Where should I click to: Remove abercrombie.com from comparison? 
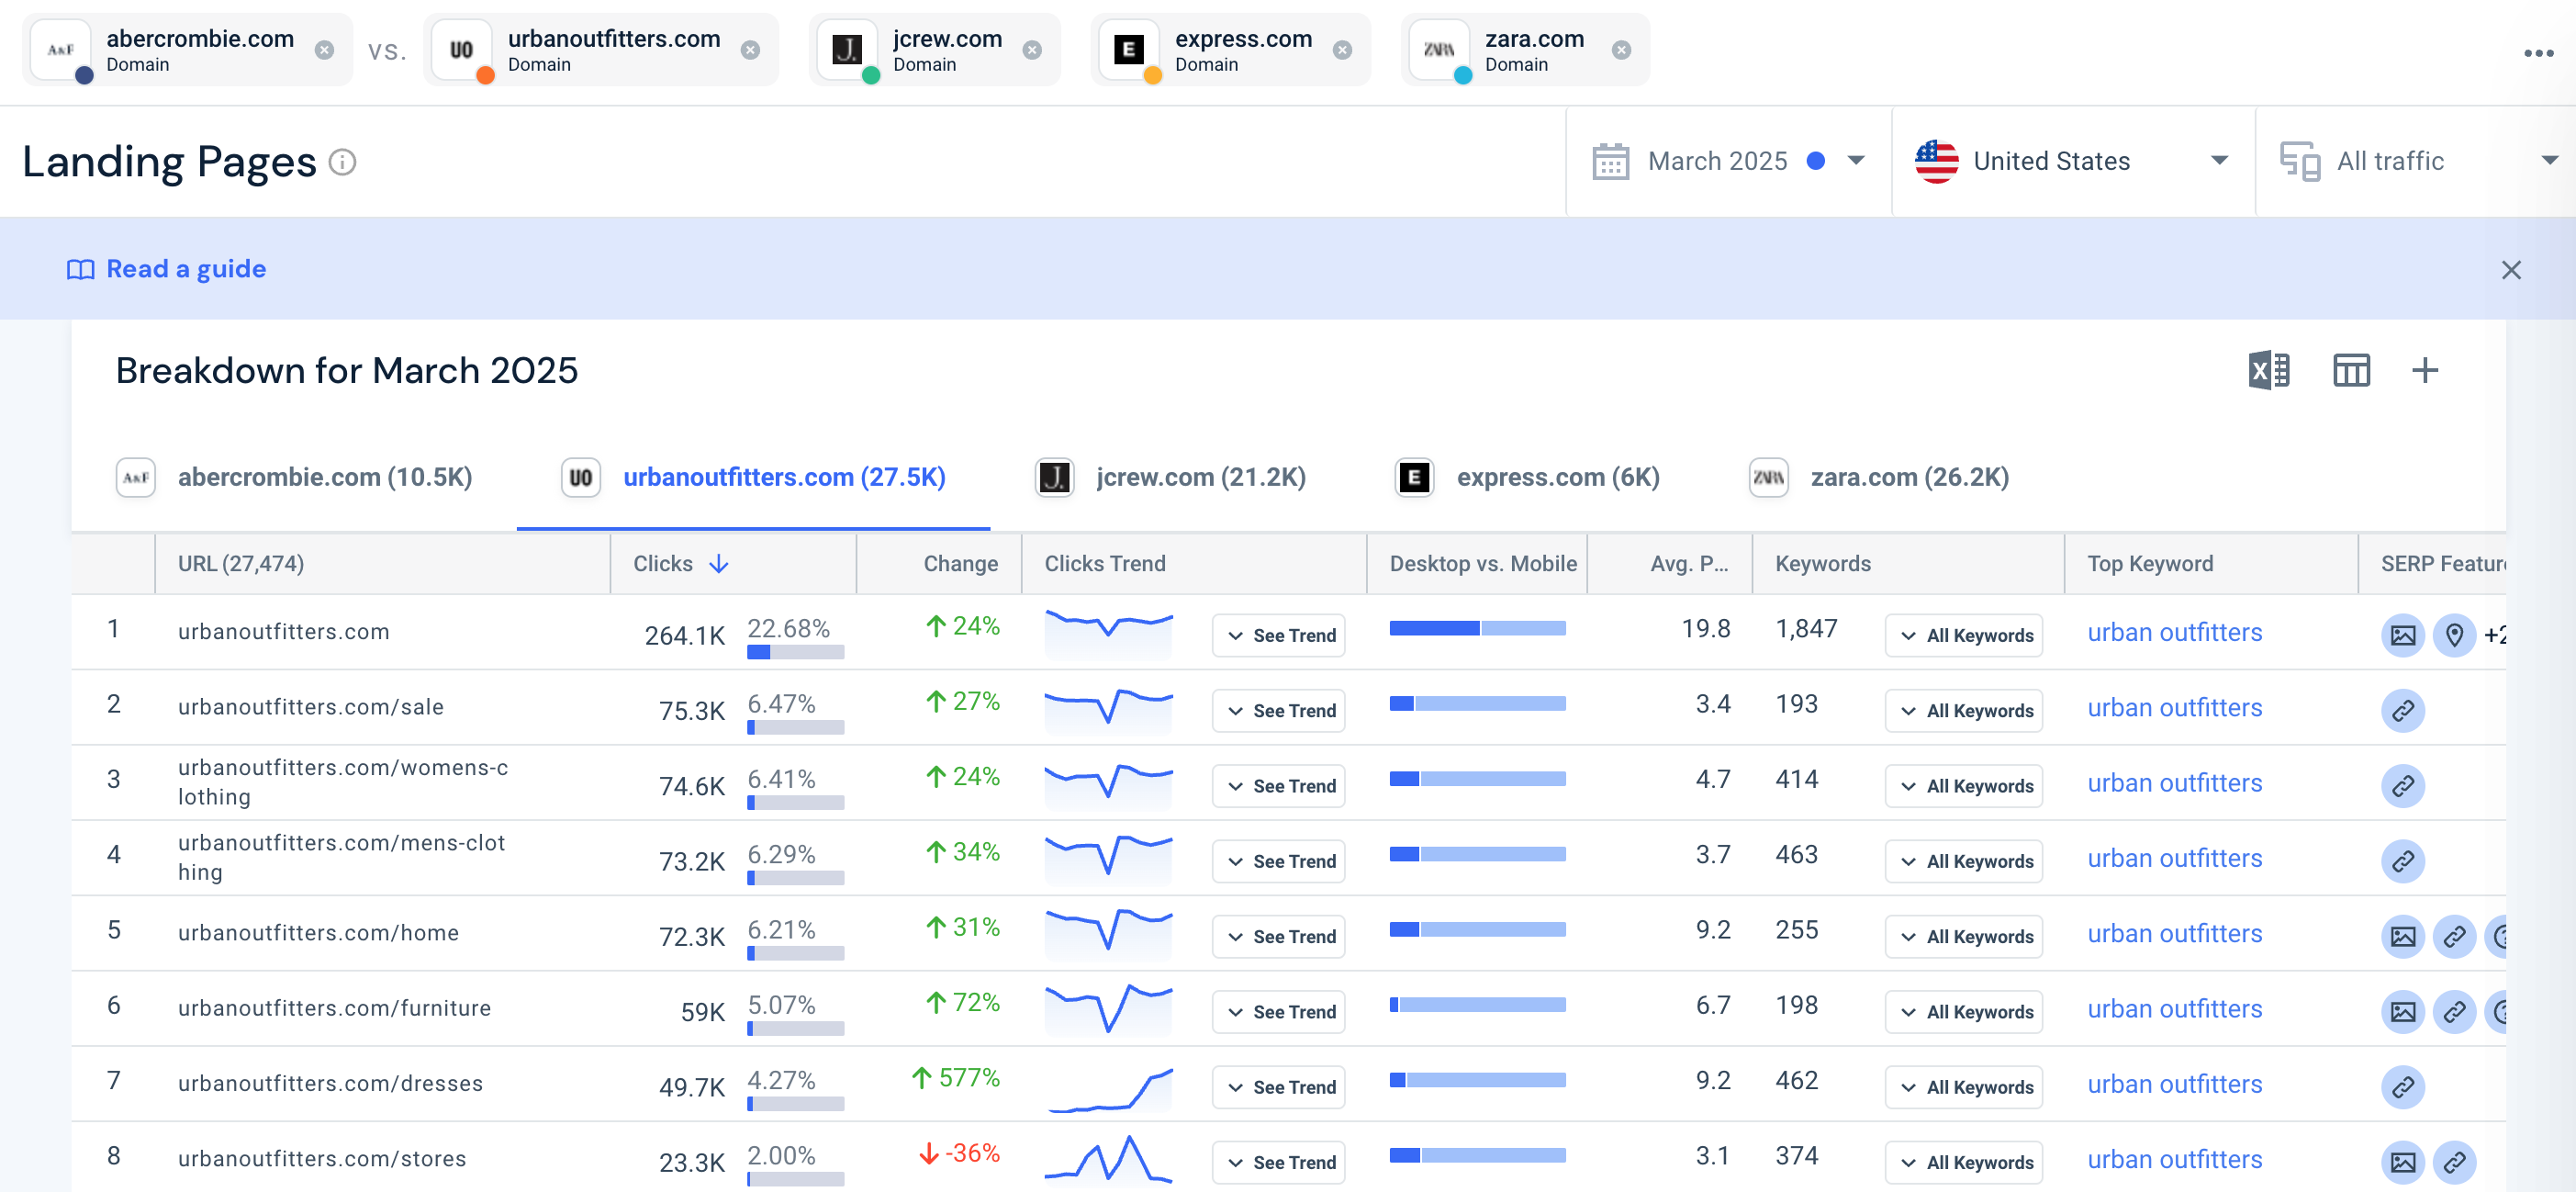click(x=324, y=50)
